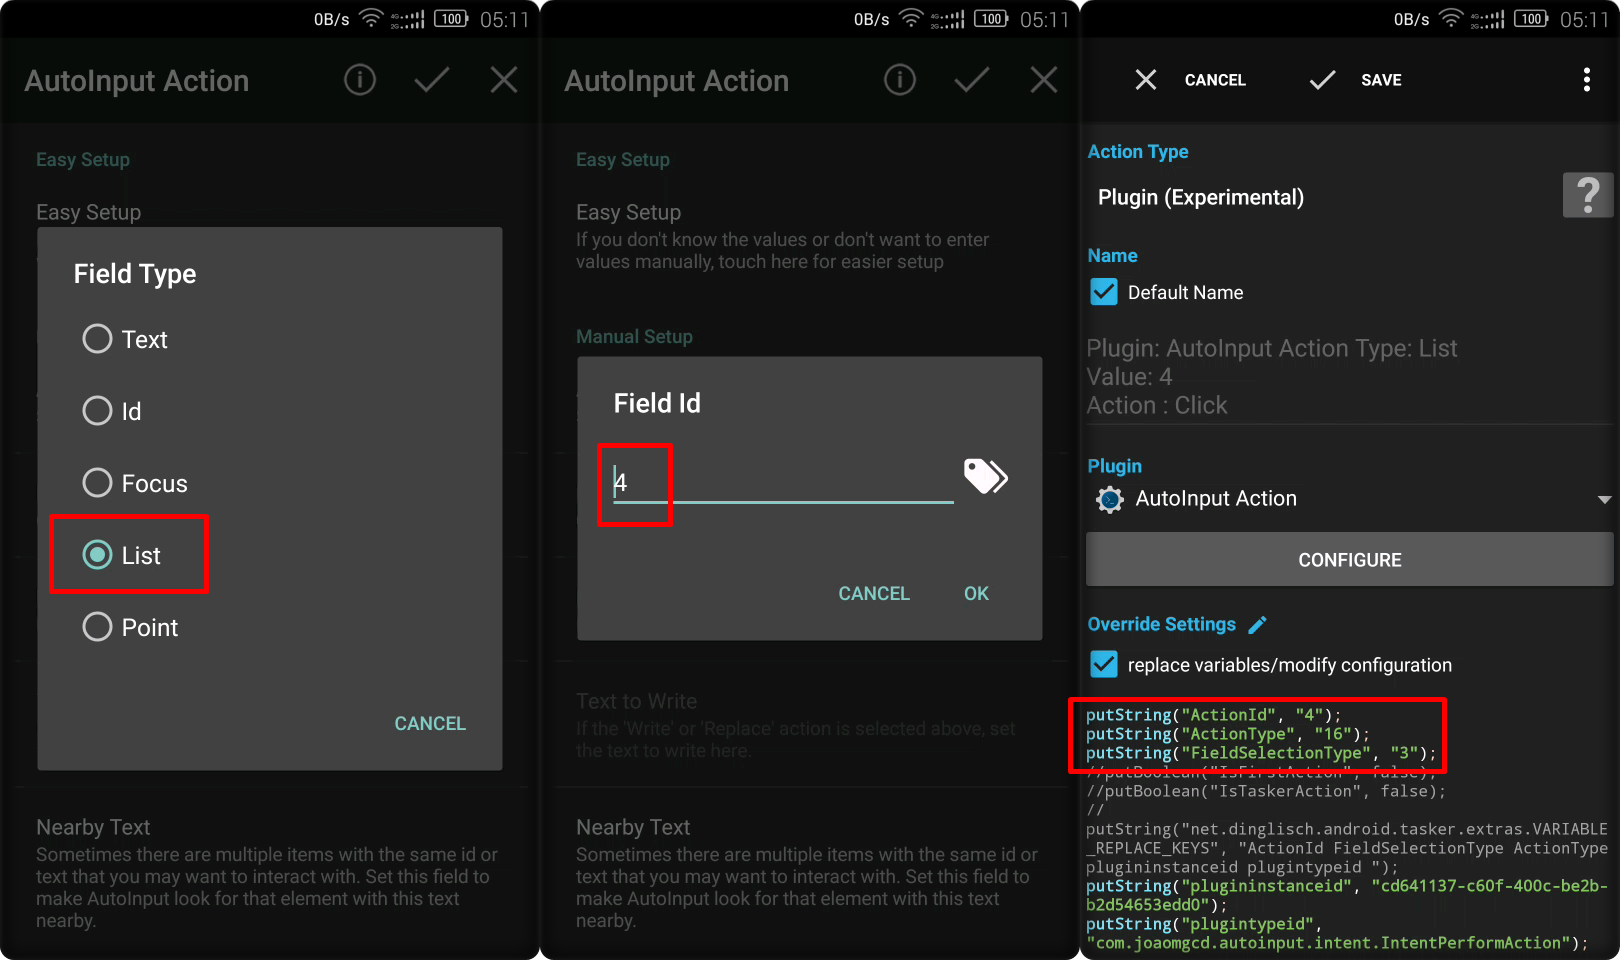Tap the checkmark icon beside the SAVE label
The width and height of the screenshot is (1620, 960).
1322,80
